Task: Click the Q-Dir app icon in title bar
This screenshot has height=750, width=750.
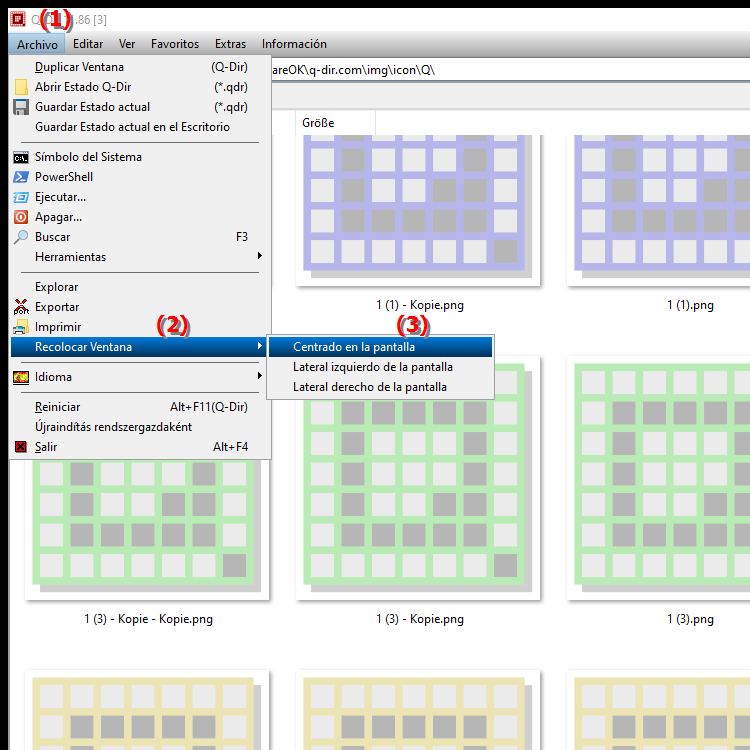Action: point(18,19)
